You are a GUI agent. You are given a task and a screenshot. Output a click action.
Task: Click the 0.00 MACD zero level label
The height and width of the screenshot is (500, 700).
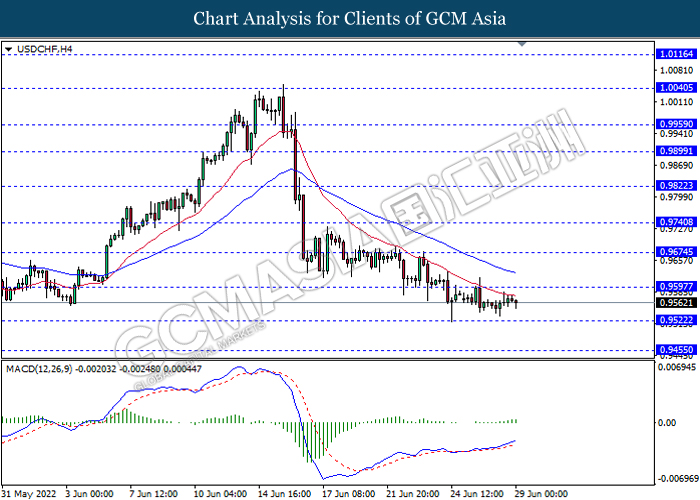click(667, 422)
